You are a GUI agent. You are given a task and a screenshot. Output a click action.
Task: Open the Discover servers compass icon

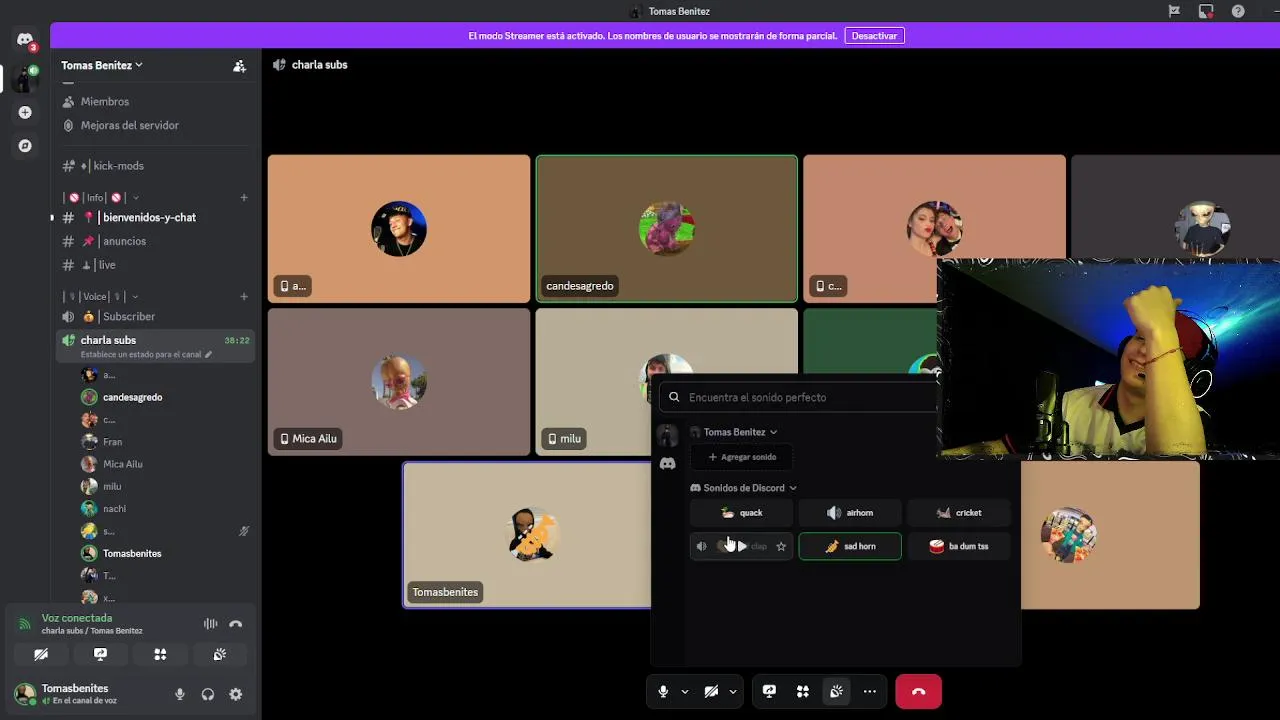(25, 146)
